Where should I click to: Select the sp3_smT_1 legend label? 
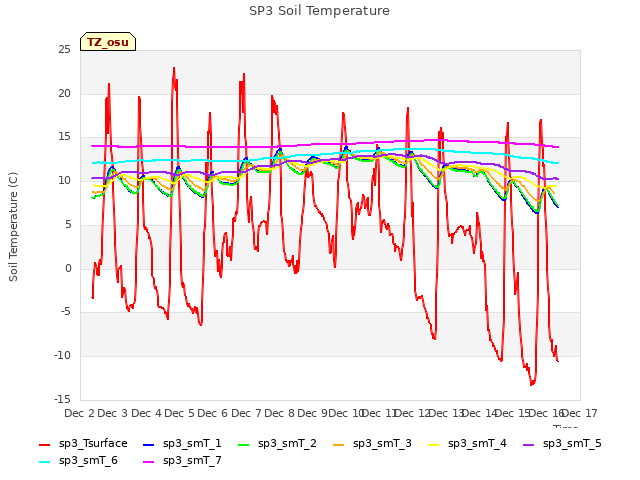(192, 444)
